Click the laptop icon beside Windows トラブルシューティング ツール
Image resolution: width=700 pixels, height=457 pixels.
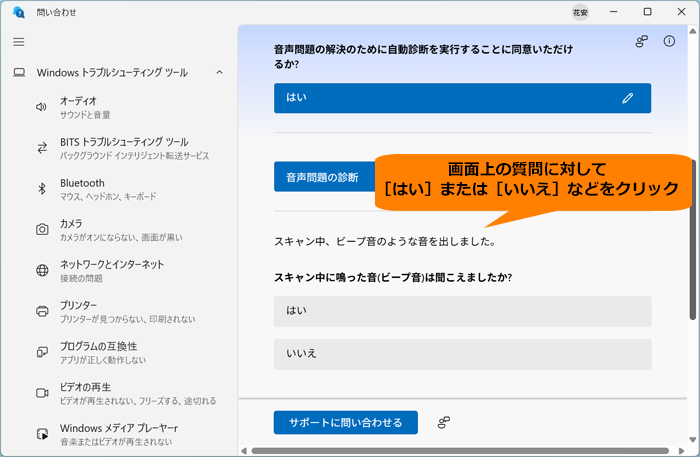coord(19,72)
